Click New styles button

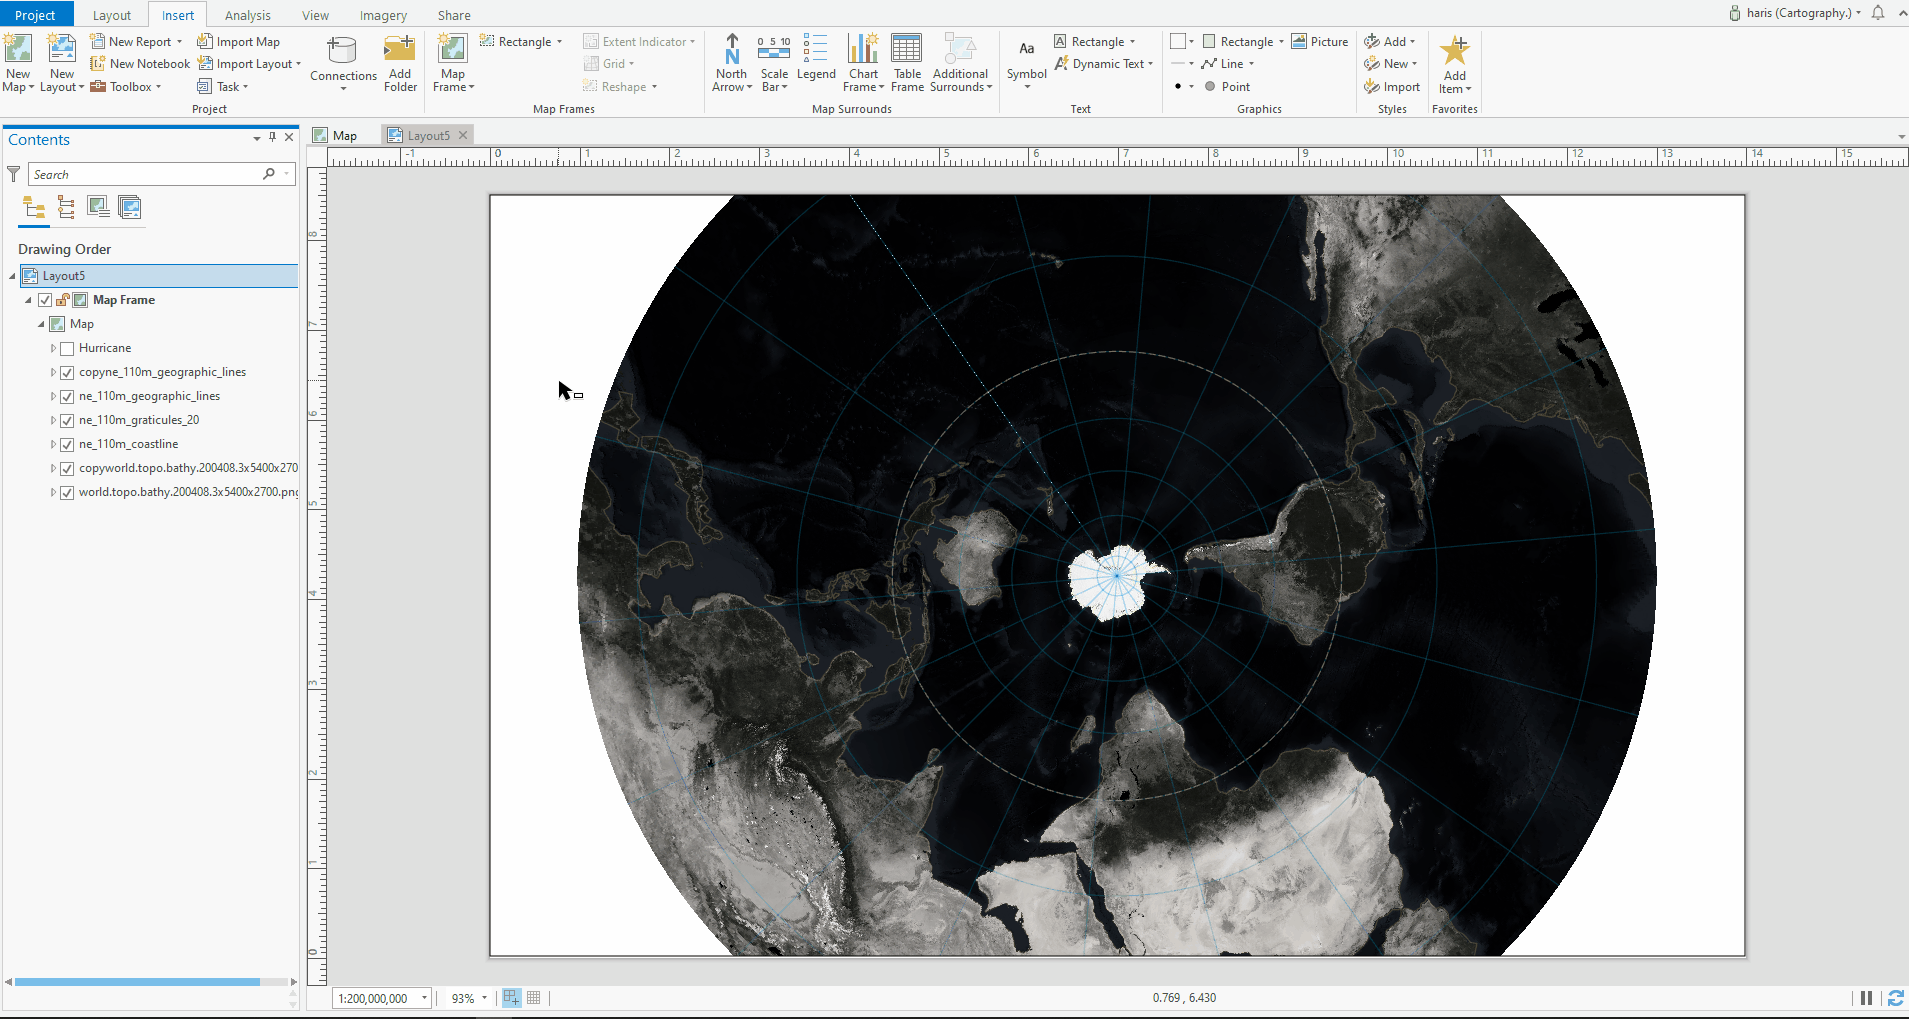pos(1391,63)
